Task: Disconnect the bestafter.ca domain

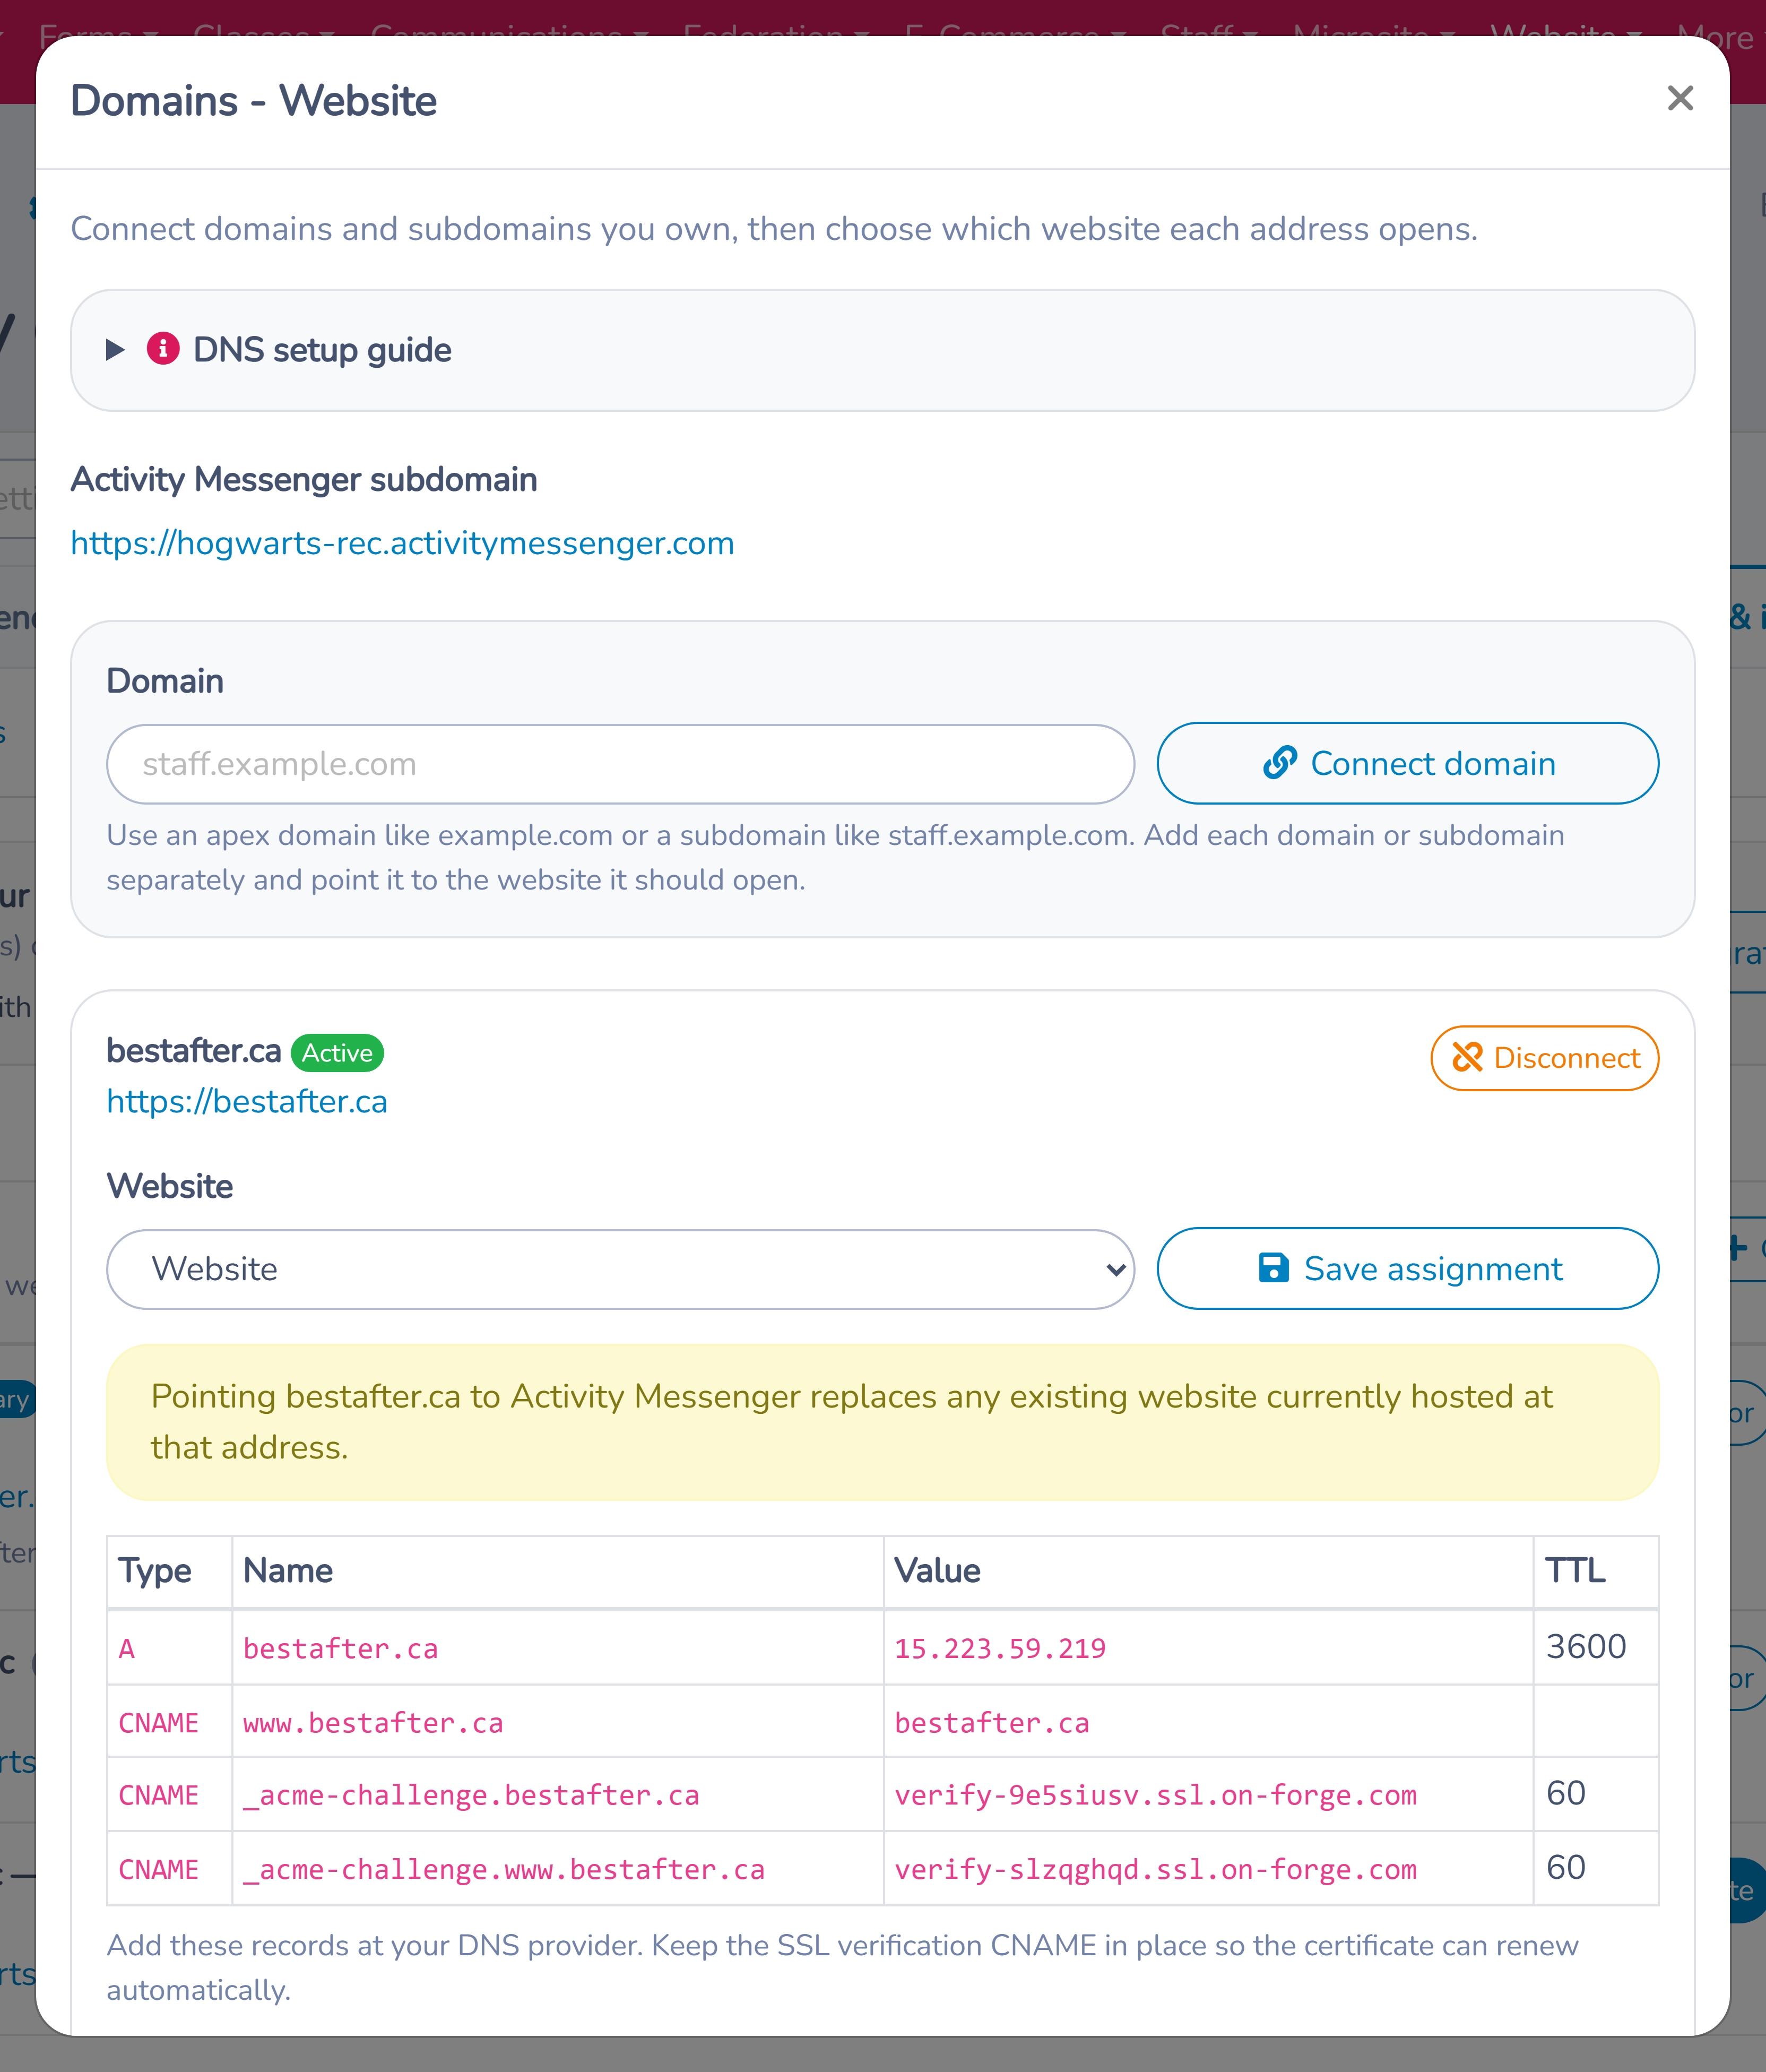Action: (1544, 1058)
